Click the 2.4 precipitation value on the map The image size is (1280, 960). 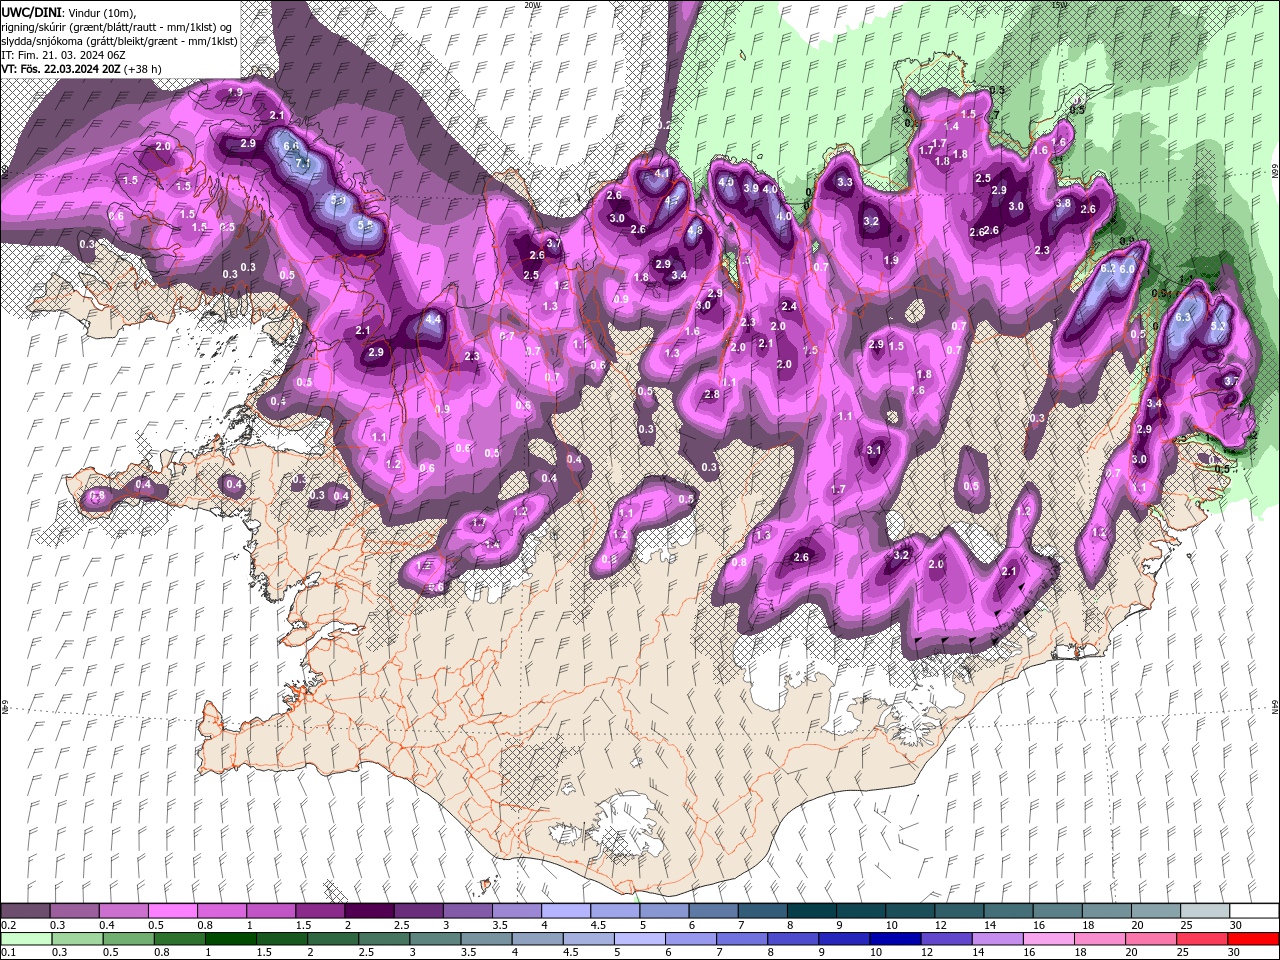[789, 307]
